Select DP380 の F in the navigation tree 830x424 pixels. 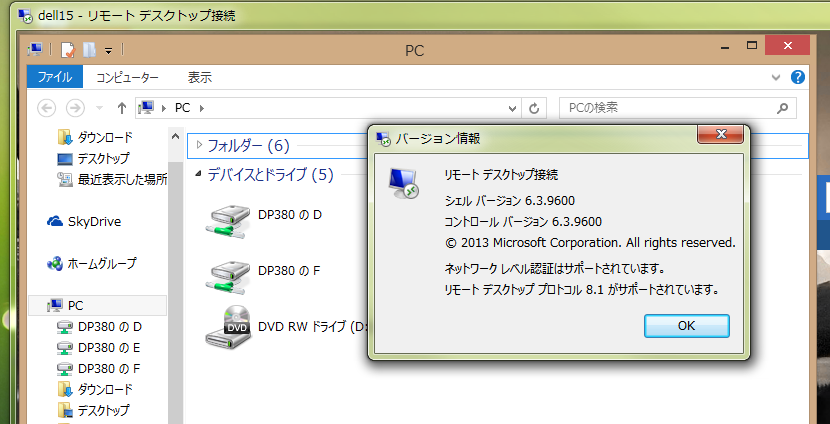(98, 368)
